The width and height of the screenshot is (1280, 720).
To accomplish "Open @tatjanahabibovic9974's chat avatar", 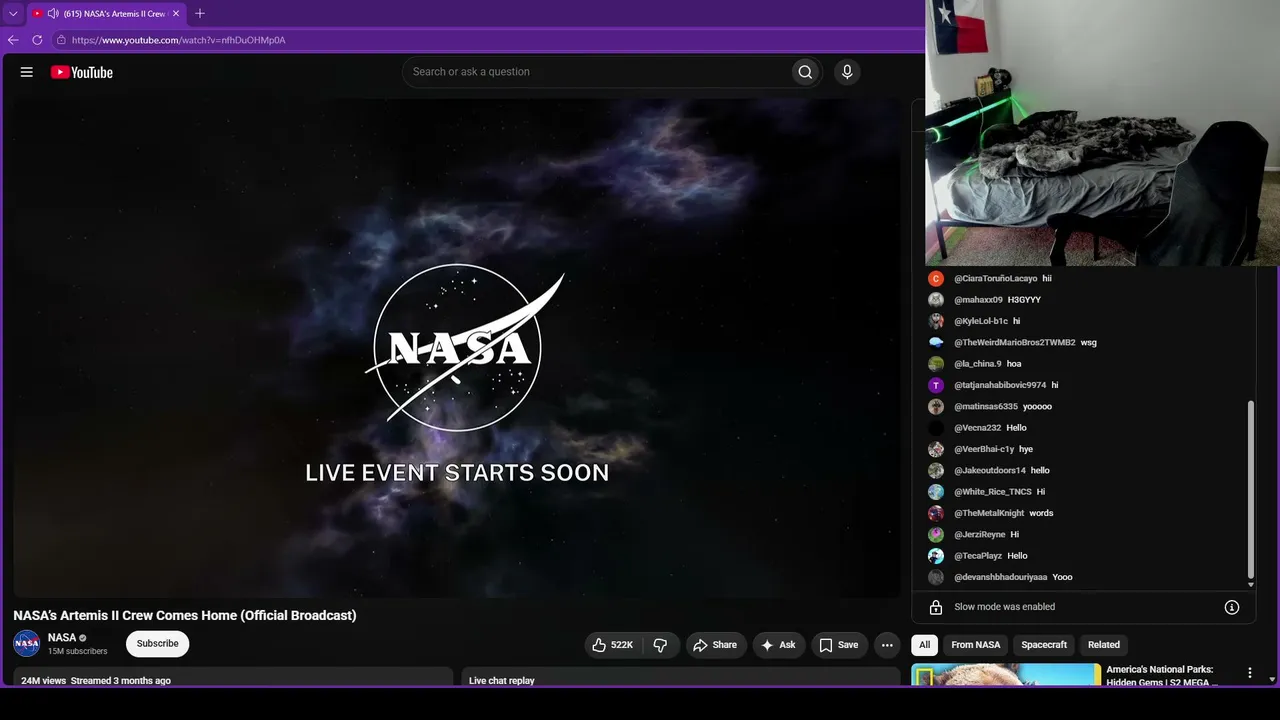I will 936,385.
